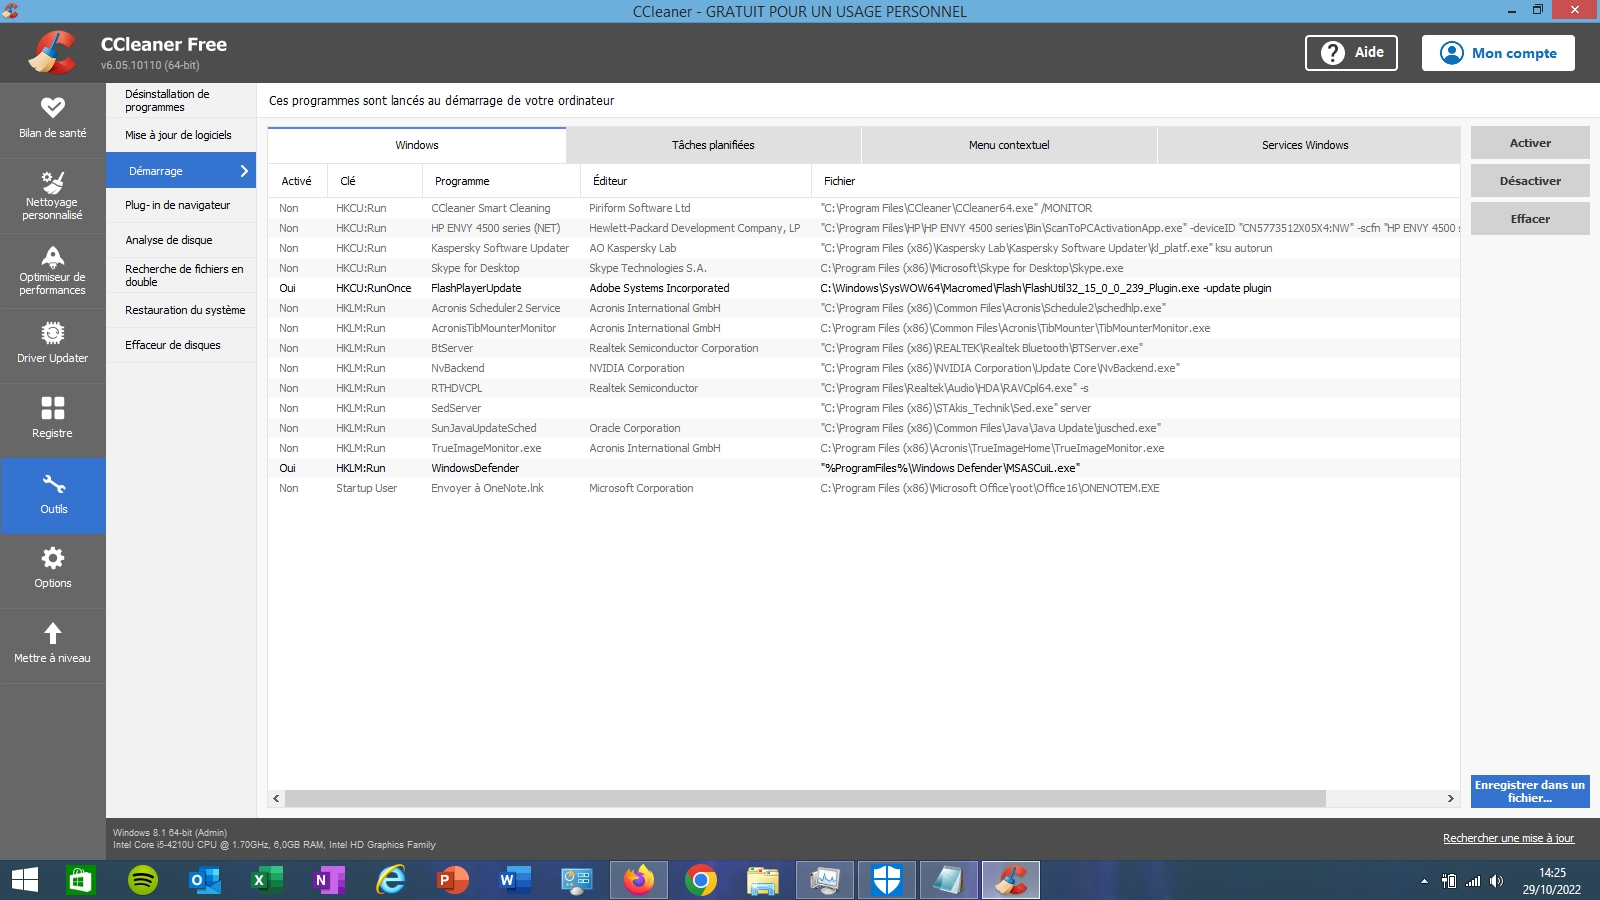This screenshot has width=1600, height=900.
Task: Open Driver Updater section
Action: pos(52,346)
